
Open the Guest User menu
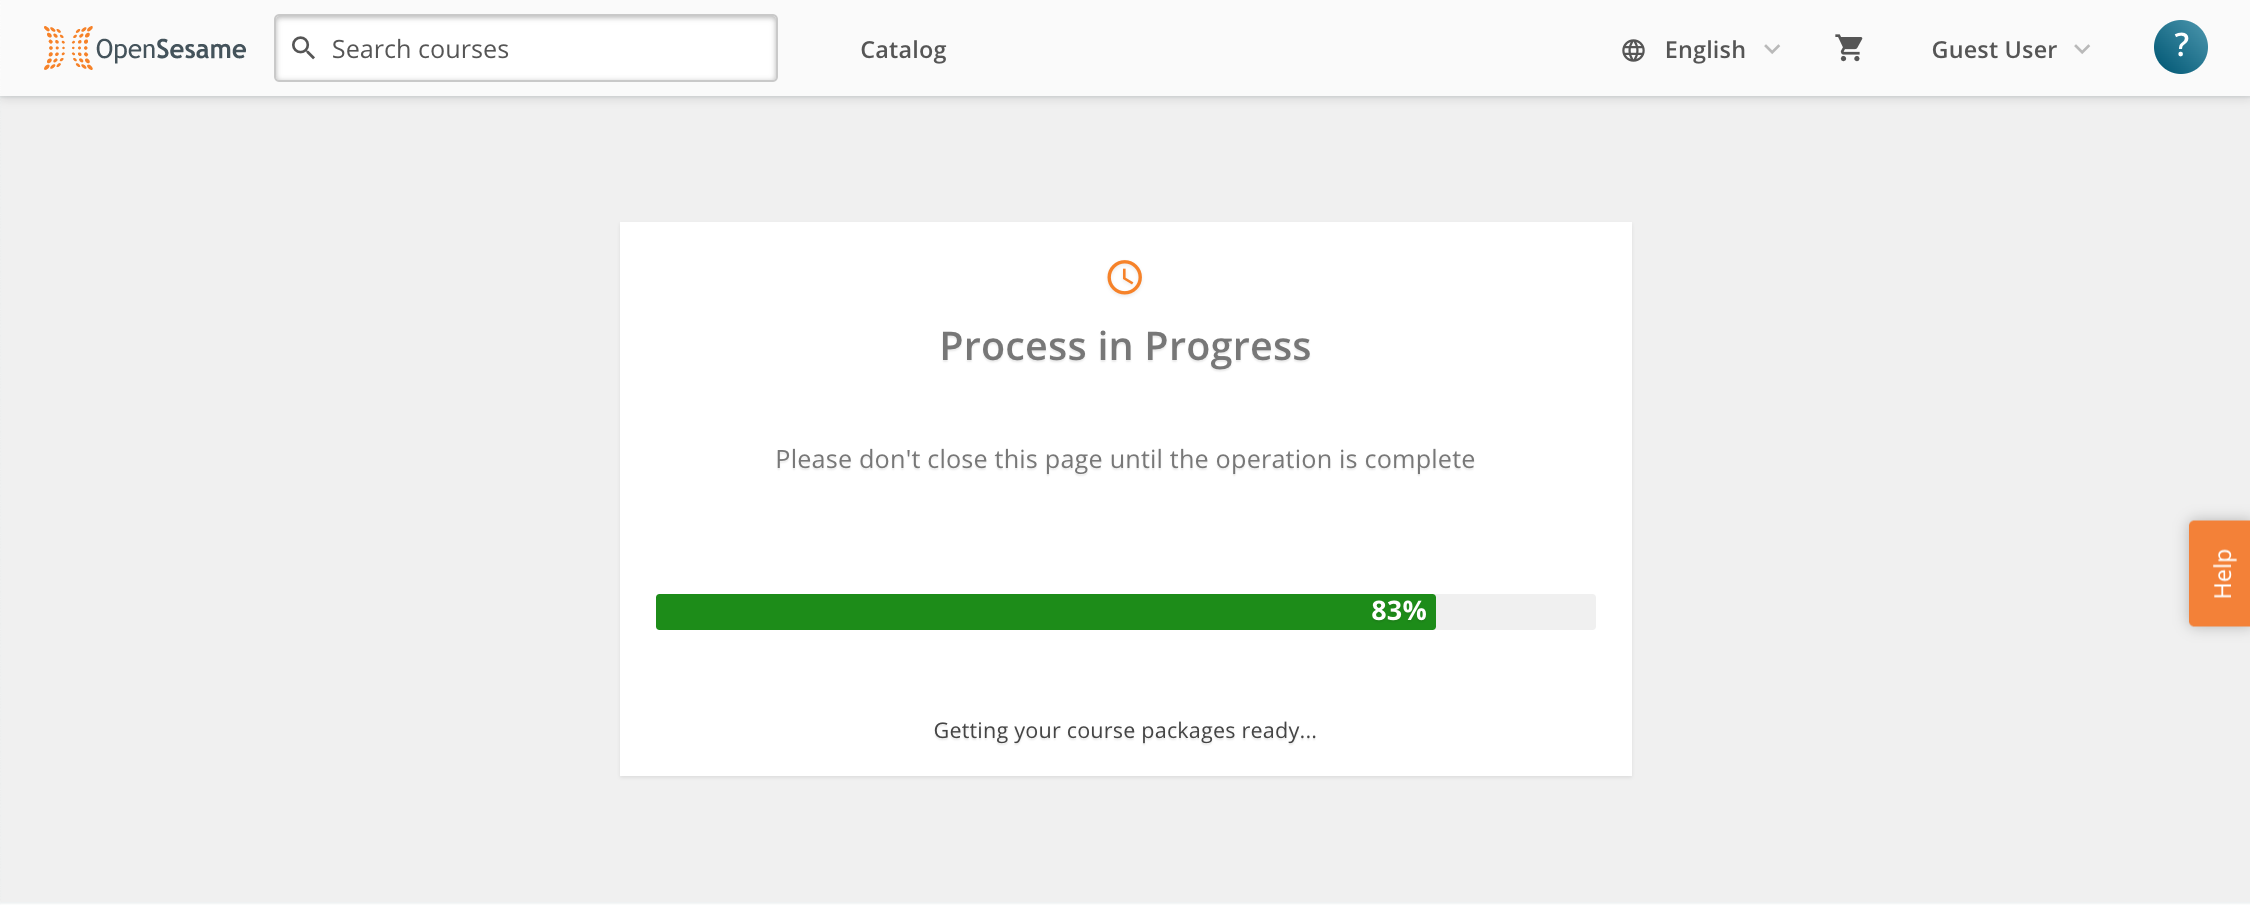2010,50
